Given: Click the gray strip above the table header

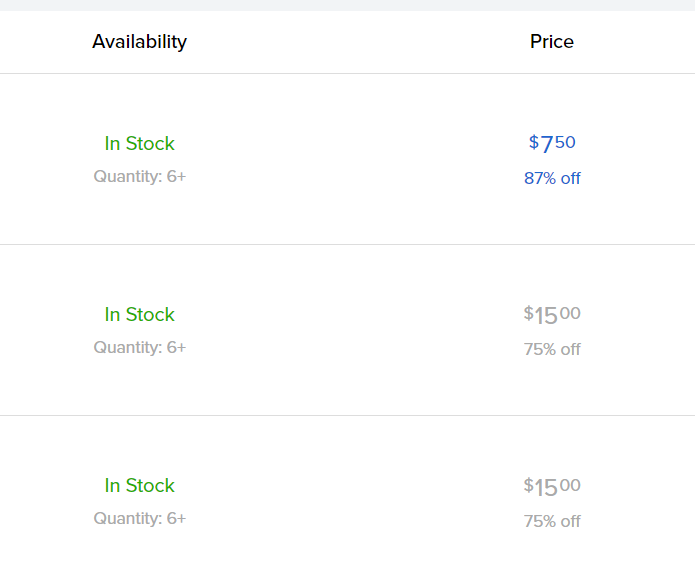Looking at the screenshot, I should coord(347,5).
